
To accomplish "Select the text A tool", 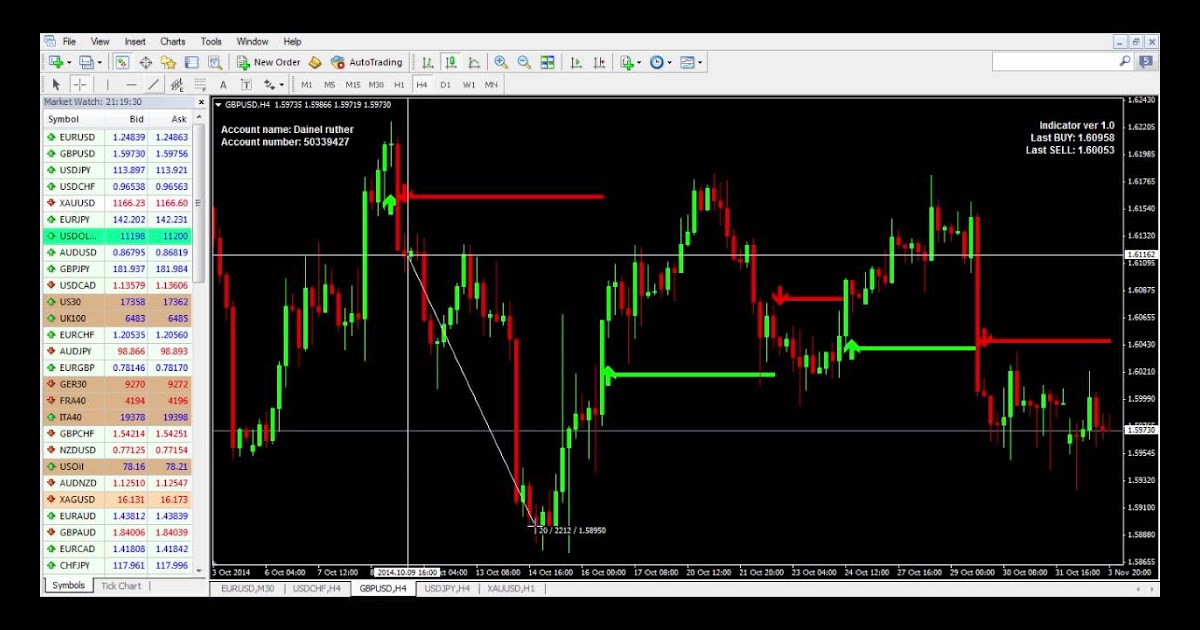I will tap(222, 85).
